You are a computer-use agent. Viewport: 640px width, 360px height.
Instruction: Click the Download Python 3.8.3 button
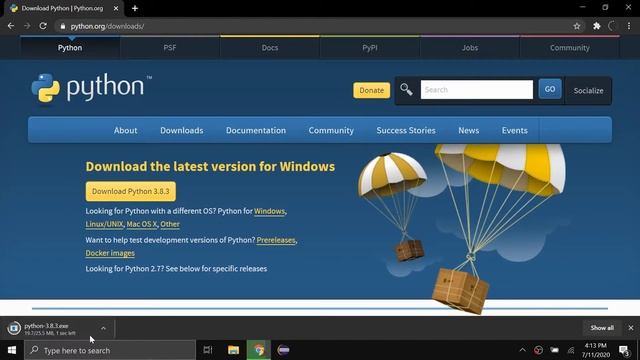131,191
